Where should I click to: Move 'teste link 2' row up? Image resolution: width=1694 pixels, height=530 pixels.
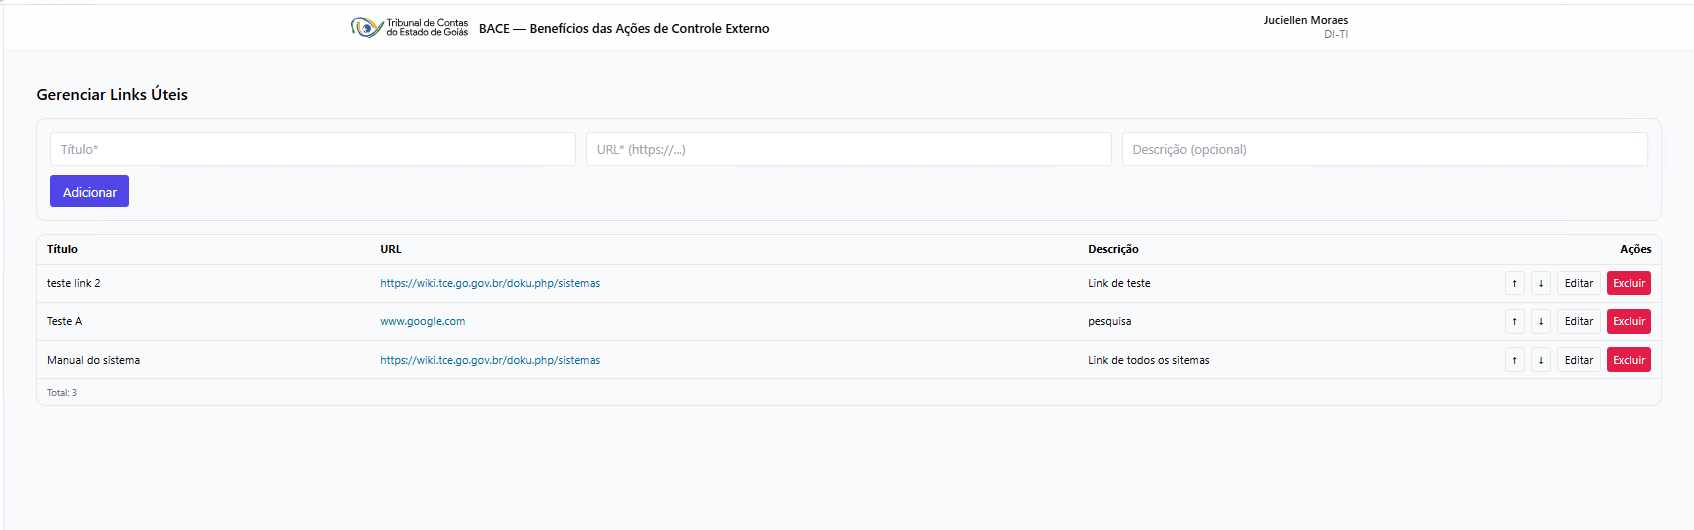pyautogui.click(x=1515, y=284)
